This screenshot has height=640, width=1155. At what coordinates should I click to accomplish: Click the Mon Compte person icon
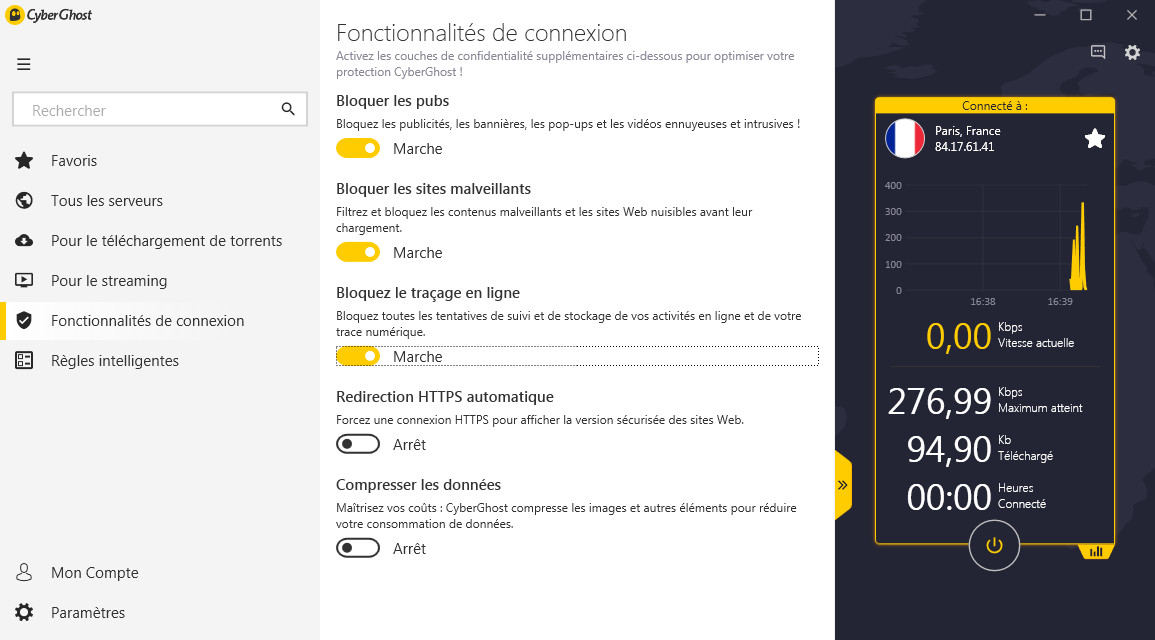coord(24,572)
